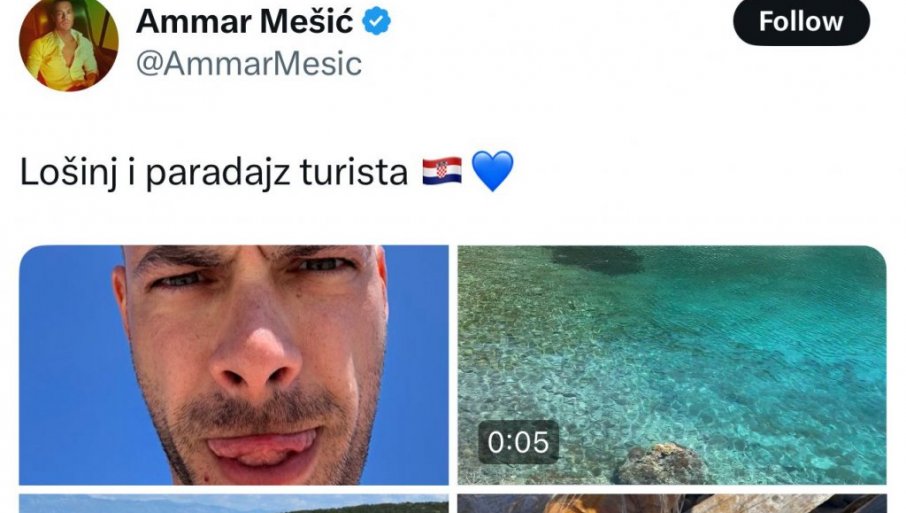Click the dark shadow in the water
The height and width of the screenshot is (513, 906).
(x=597, y=259)
